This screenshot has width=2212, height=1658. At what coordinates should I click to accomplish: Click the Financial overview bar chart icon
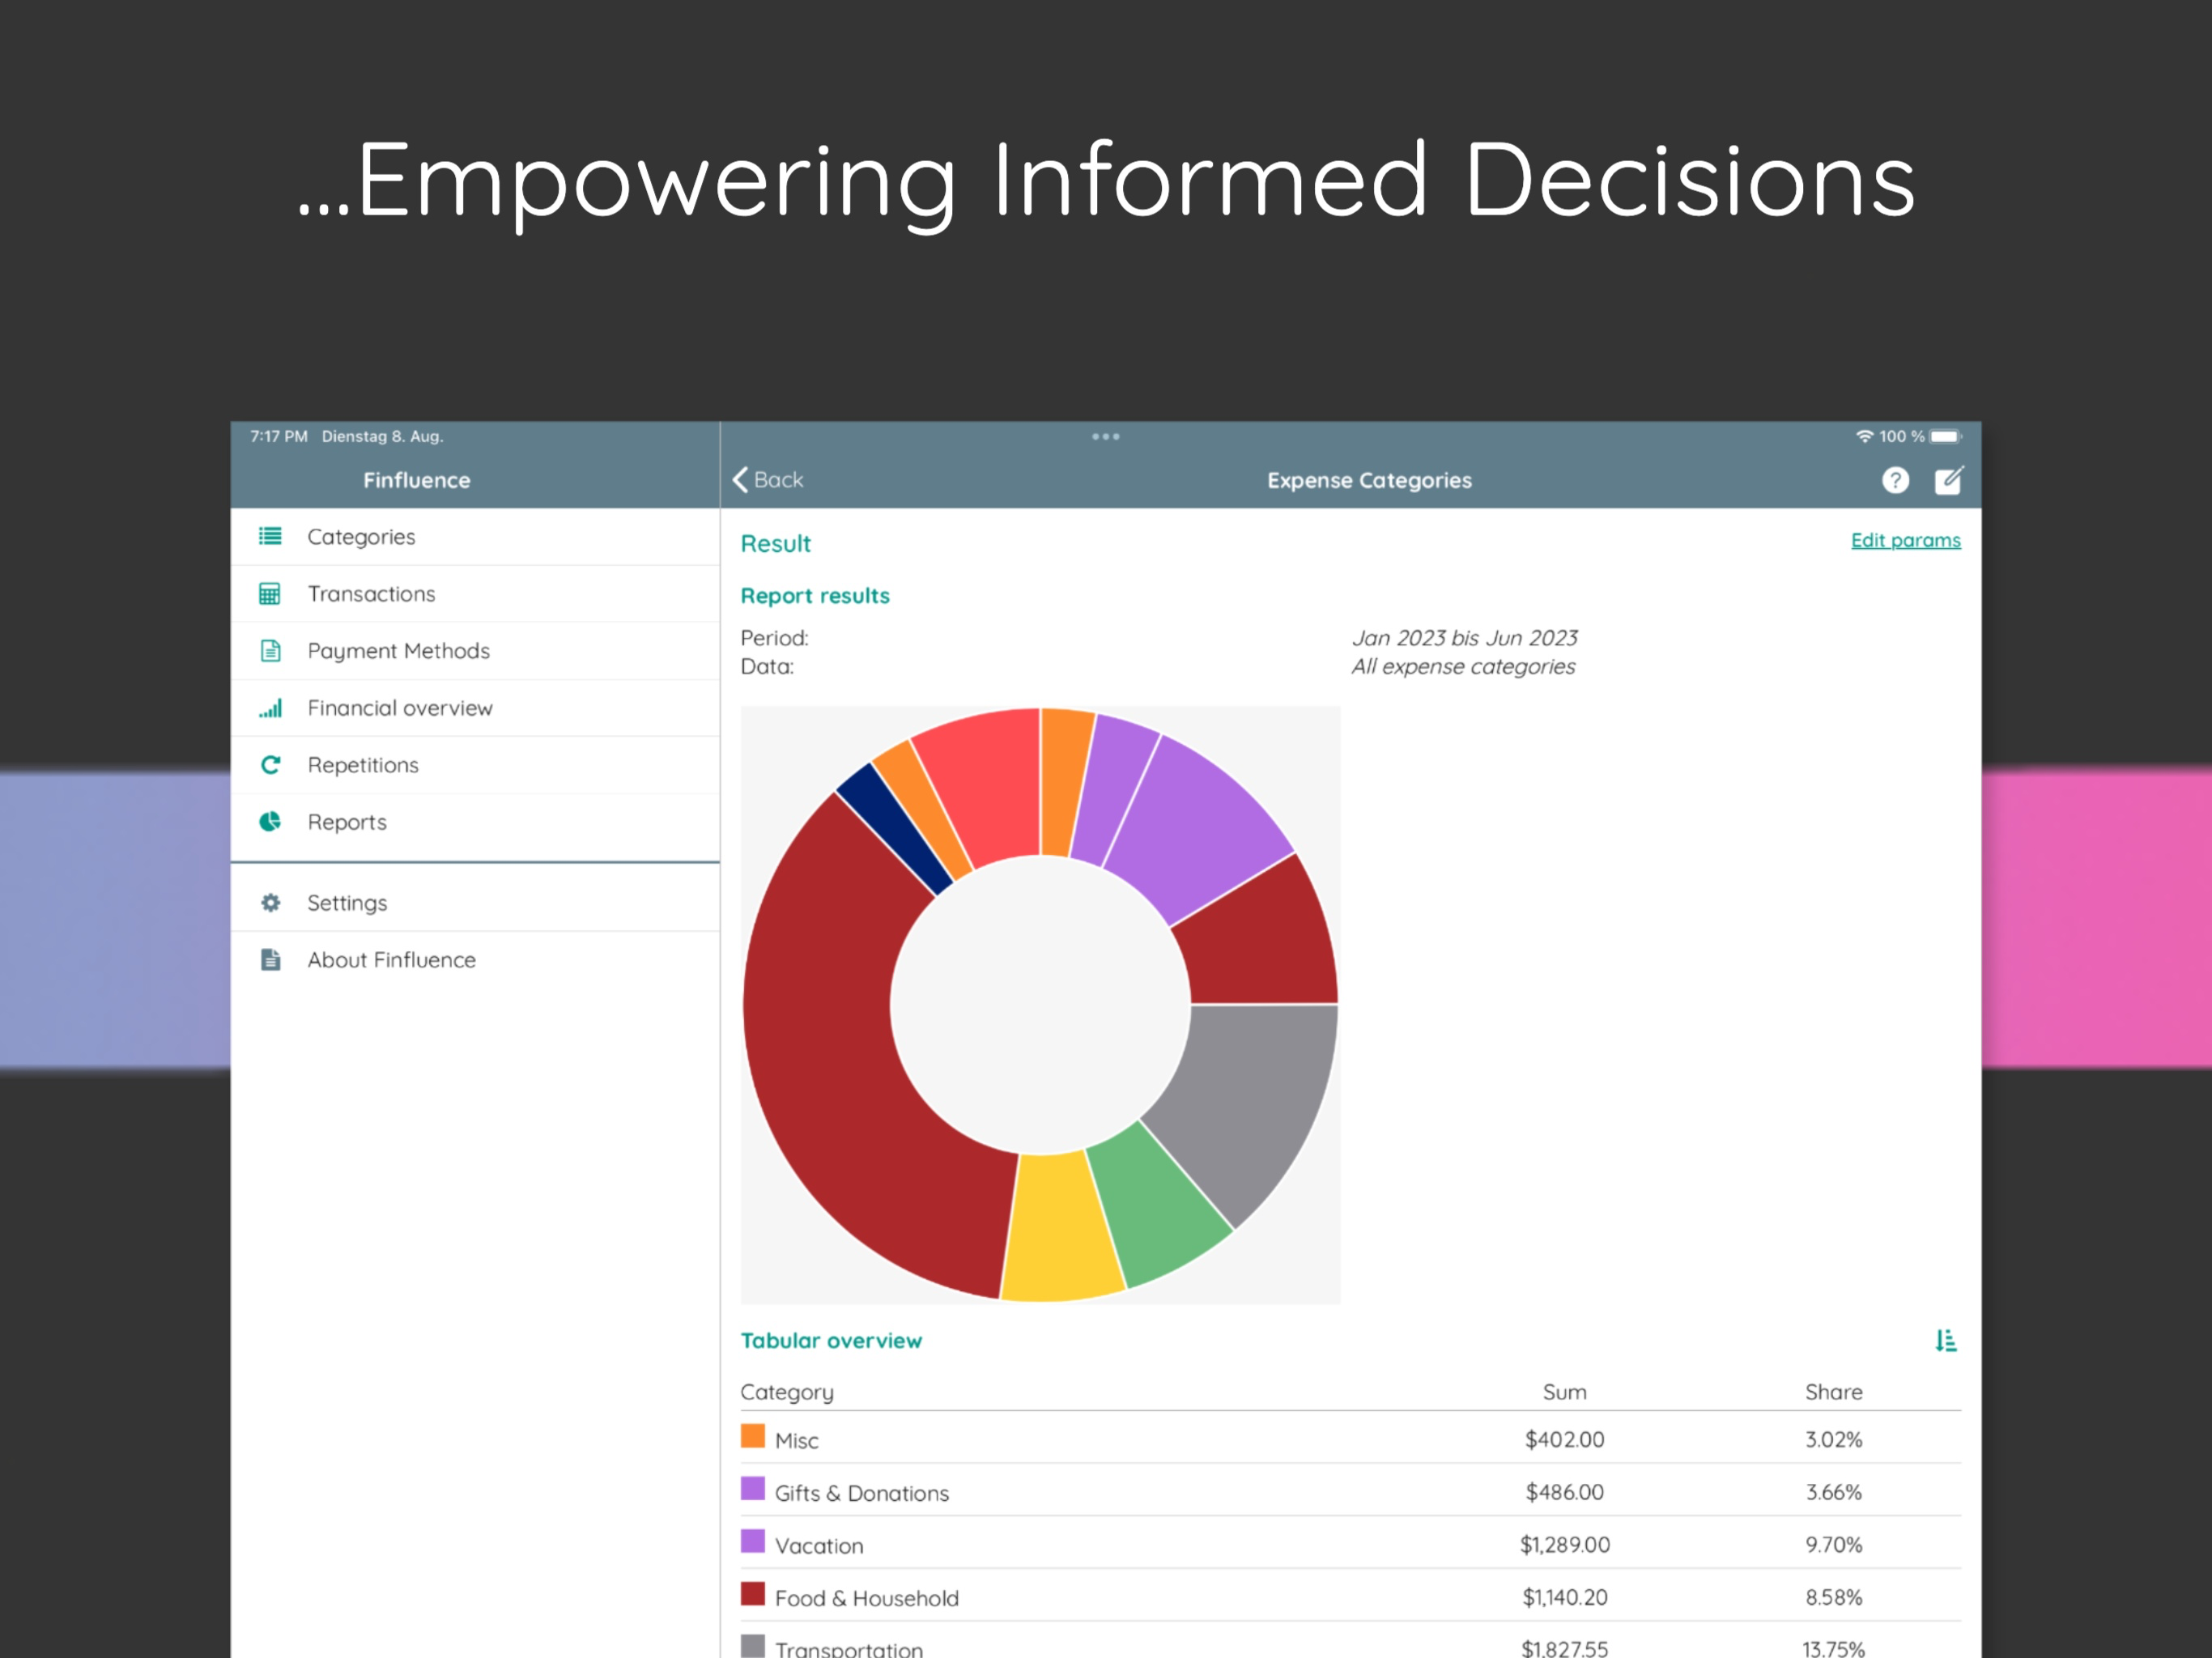(270, 708)
